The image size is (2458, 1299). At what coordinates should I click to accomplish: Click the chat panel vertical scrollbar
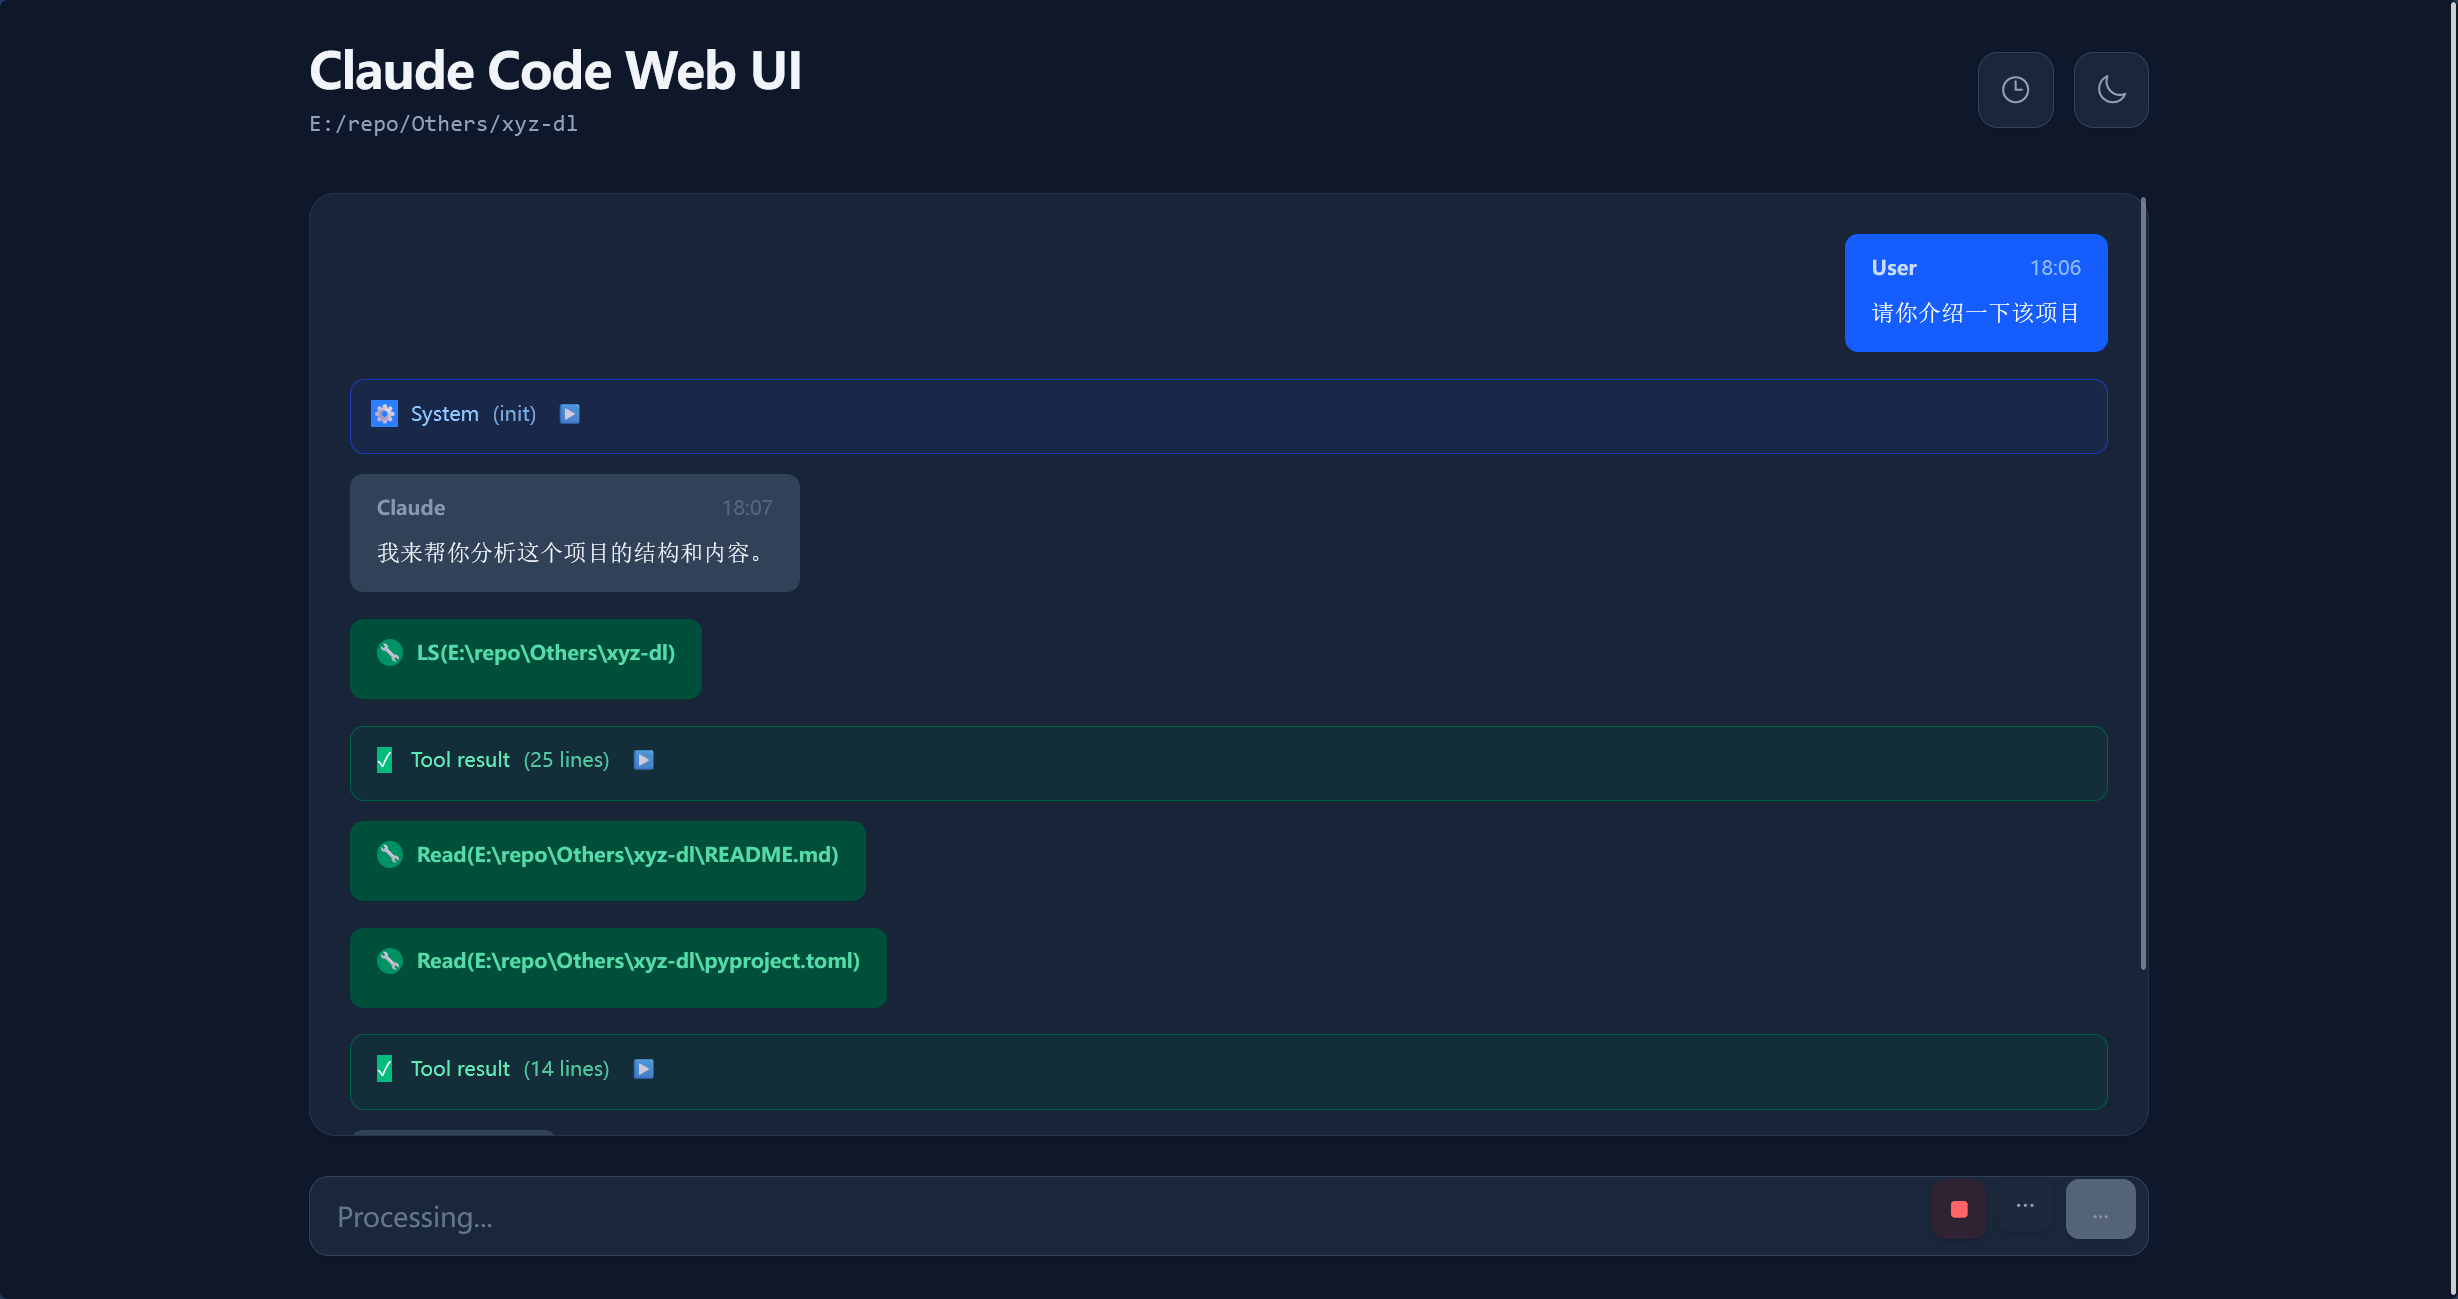[x=2143, y=585]
